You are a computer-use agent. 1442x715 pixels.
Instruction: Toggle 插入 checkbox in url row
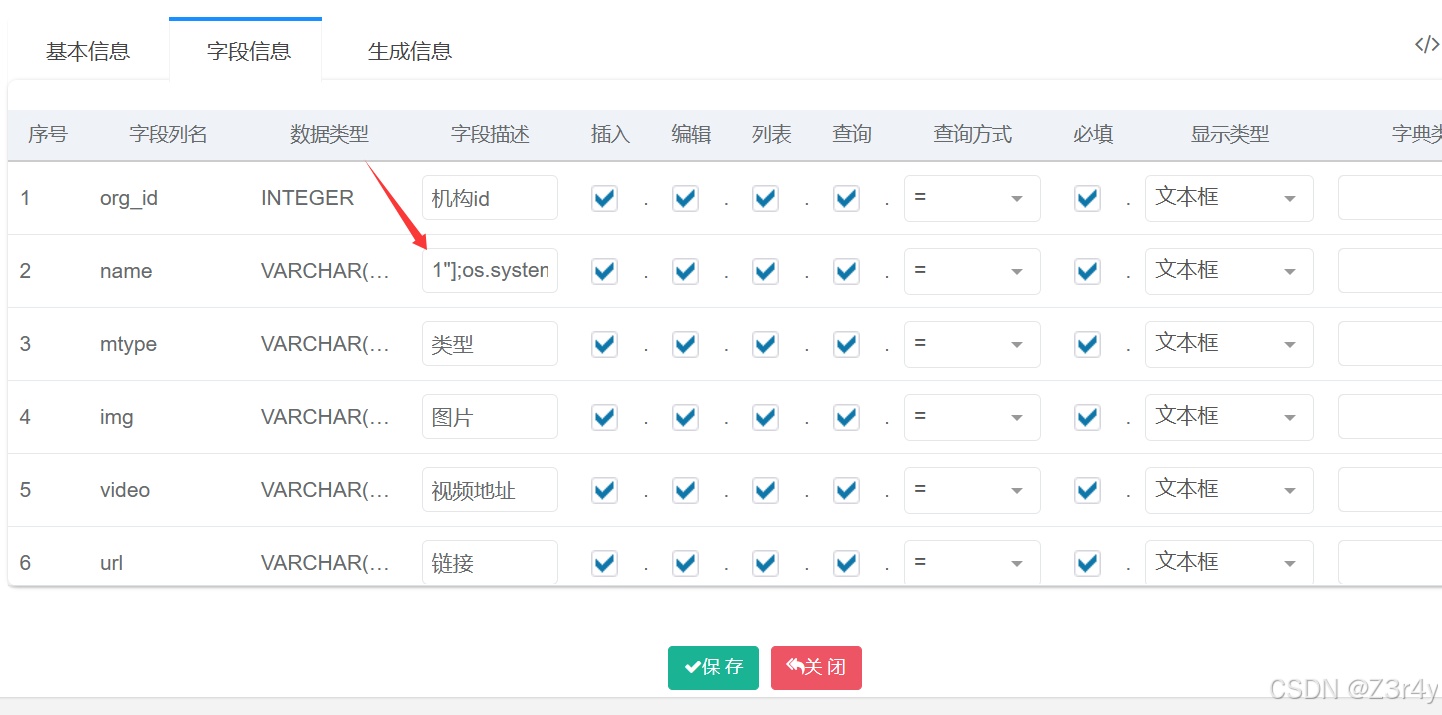pyautogui.click(x=604, y=563)
